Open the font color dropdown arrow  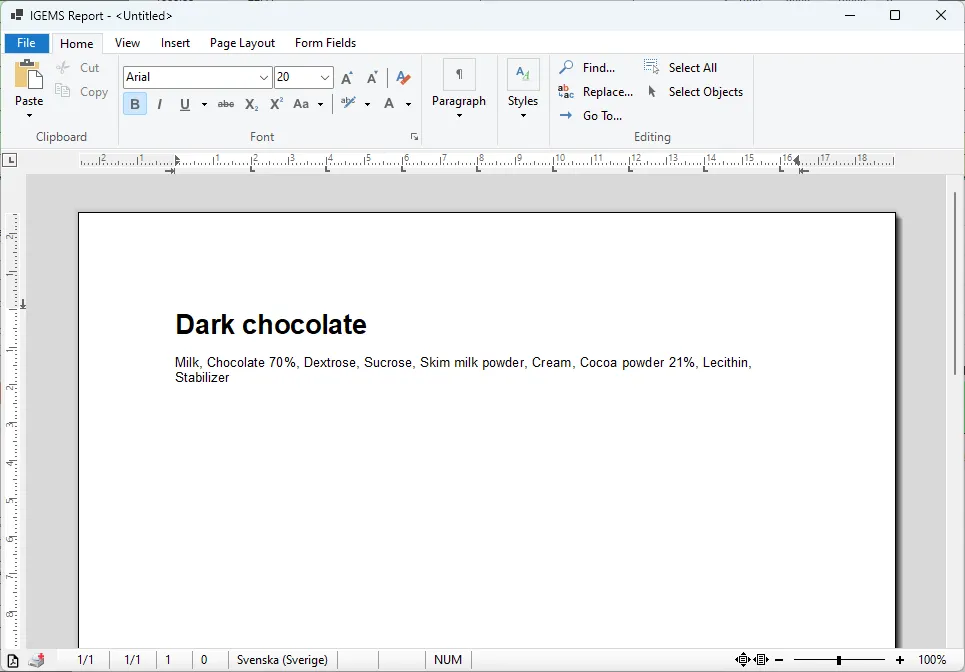coord(408,105)
